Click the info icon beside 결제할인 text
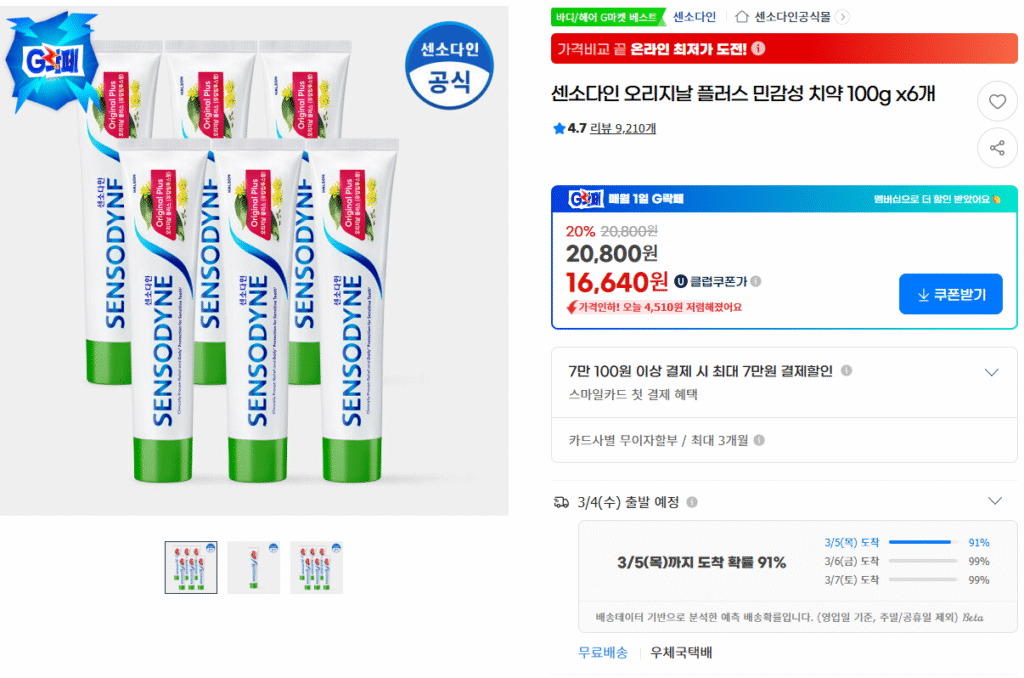 click(847, 369)
